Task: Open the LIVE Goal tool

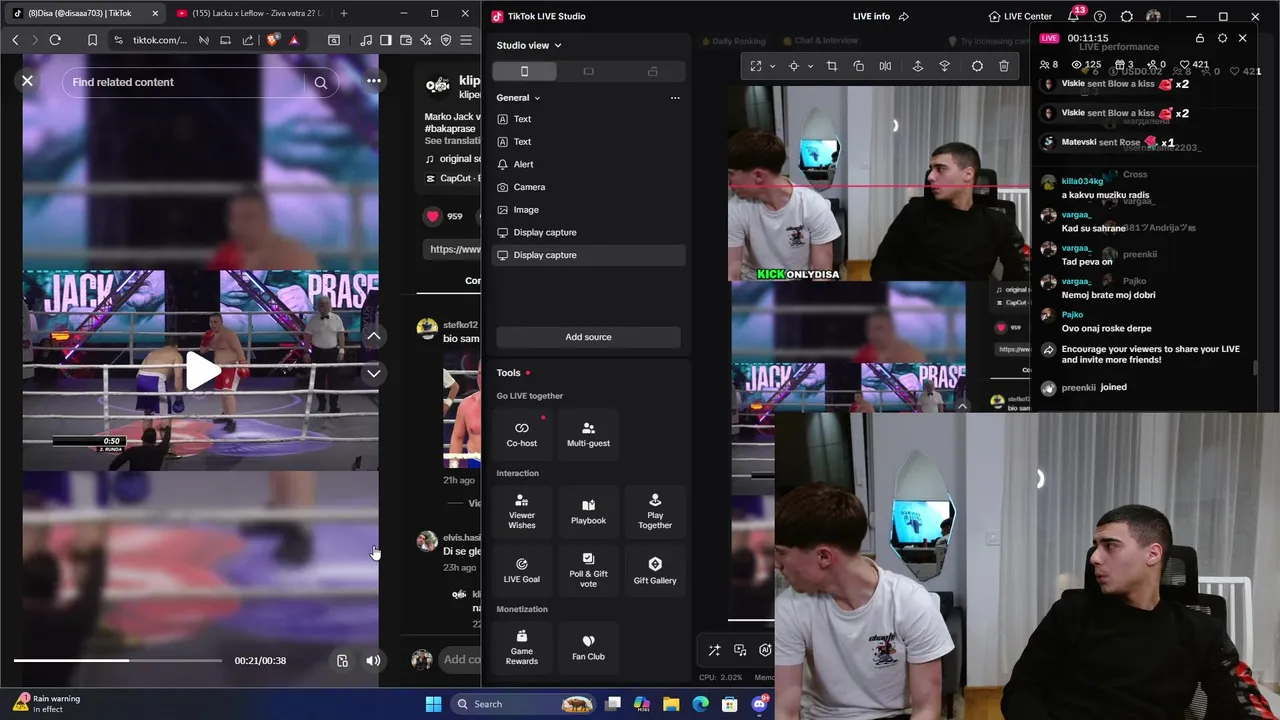Action: 522,570
